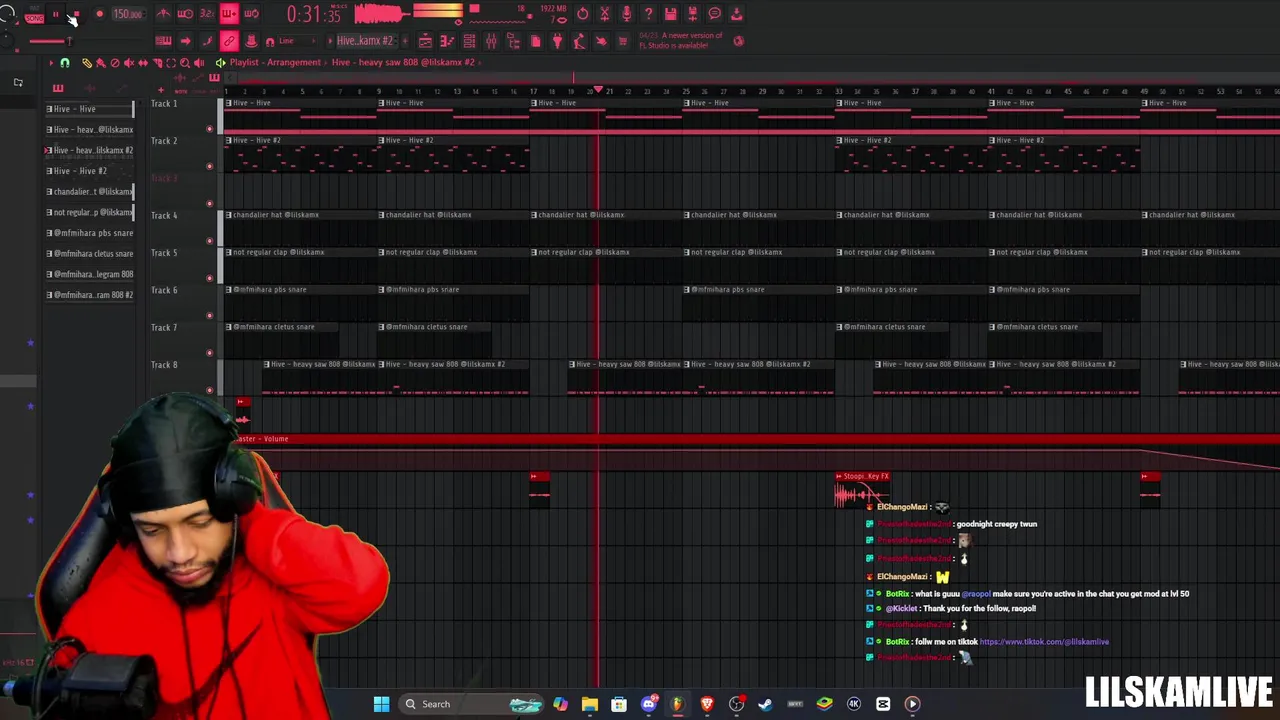This screenshot has height=720, width=1280.
Task: Select the Zoom magnifier tool in playlist
Action: 185,63
